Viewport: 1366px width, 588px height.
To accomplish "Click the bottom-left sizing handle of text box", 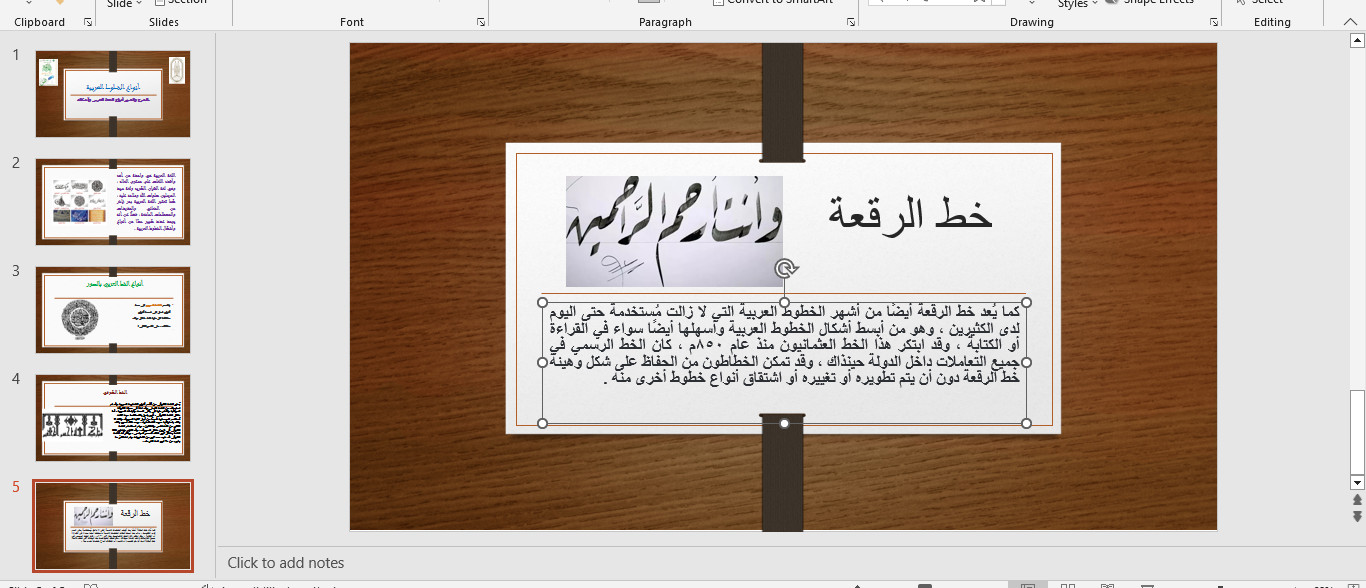I will pyautogui.click(x=542, y=423).
